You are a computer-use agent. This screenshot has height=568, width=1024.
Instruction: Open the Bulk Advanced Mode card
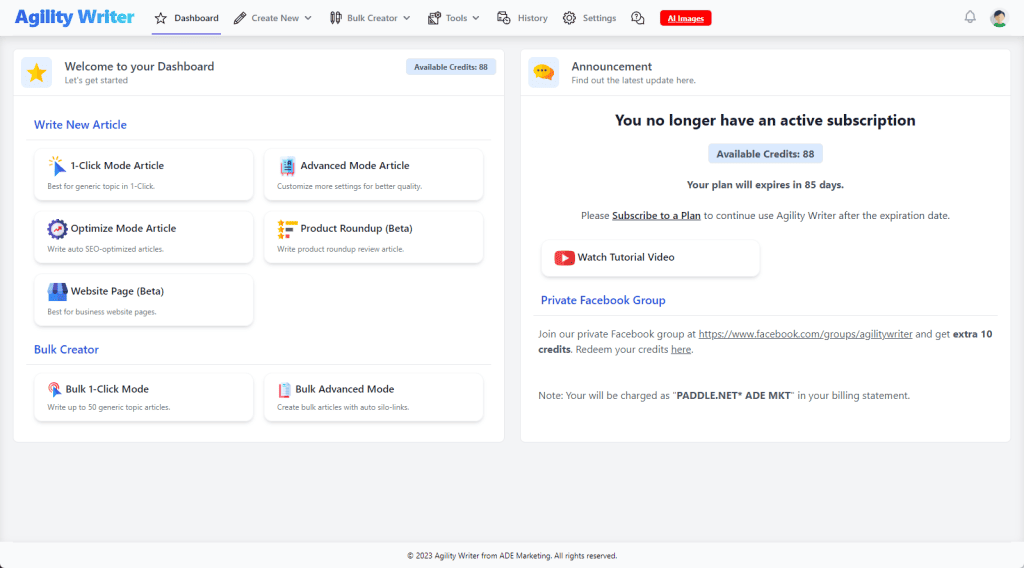[374, 397]
